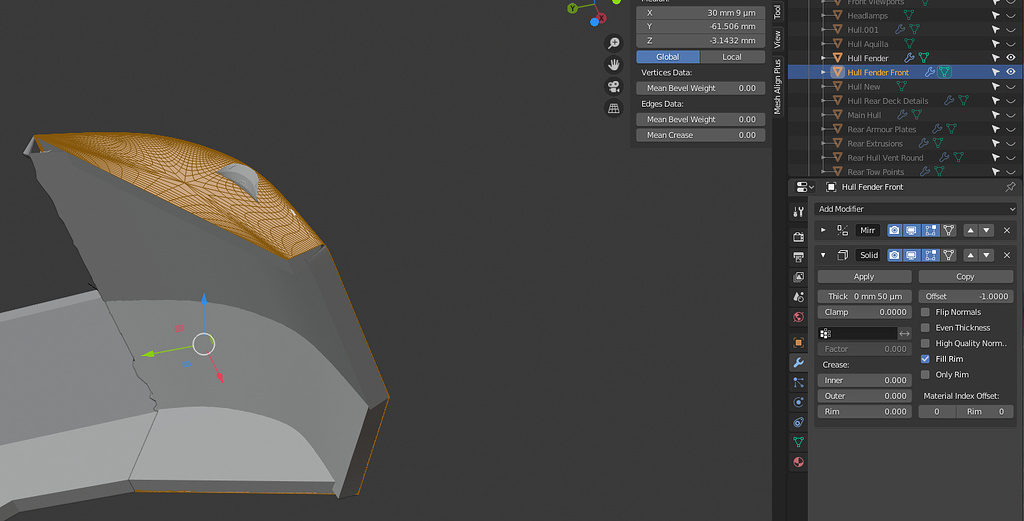Open the World properties globe icon
The width and height of the screenshot is (1024, 521).
798,317
